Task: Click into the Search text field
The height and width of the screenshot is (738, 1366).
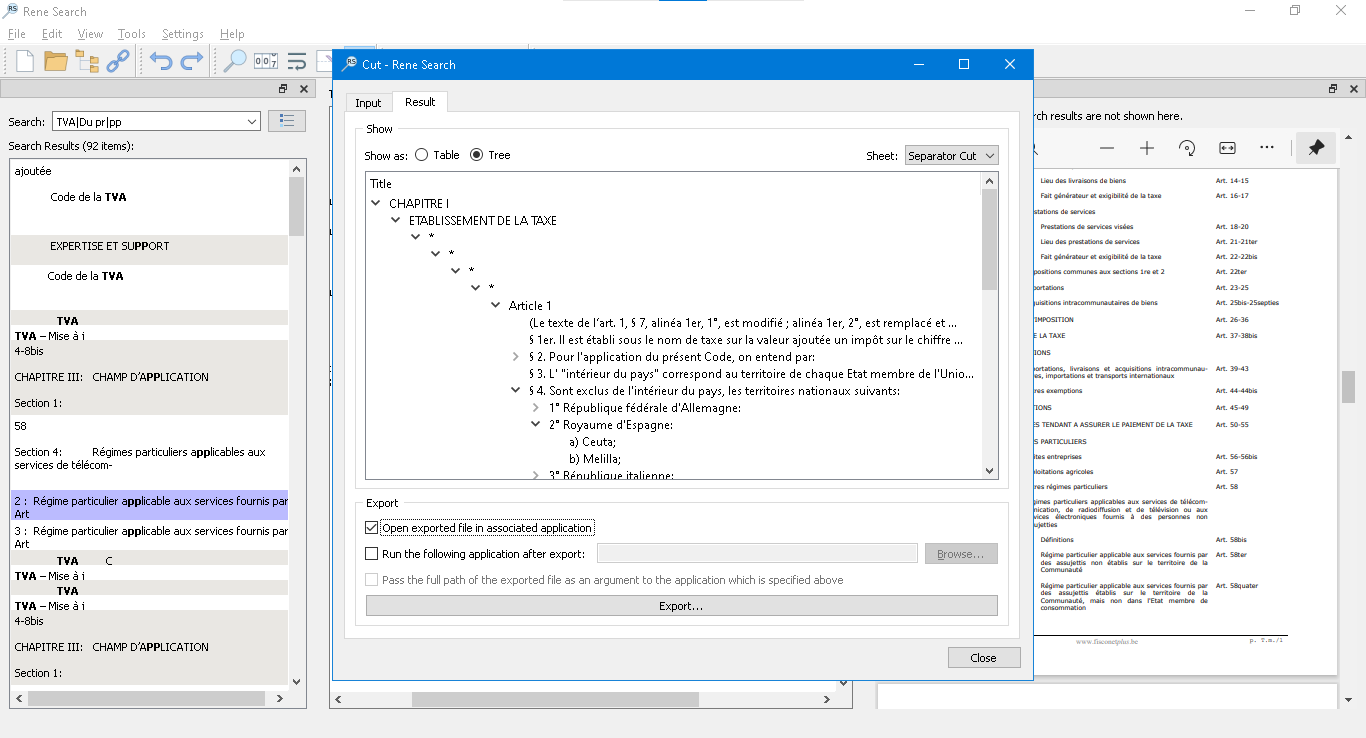Action: coord(147,122)
